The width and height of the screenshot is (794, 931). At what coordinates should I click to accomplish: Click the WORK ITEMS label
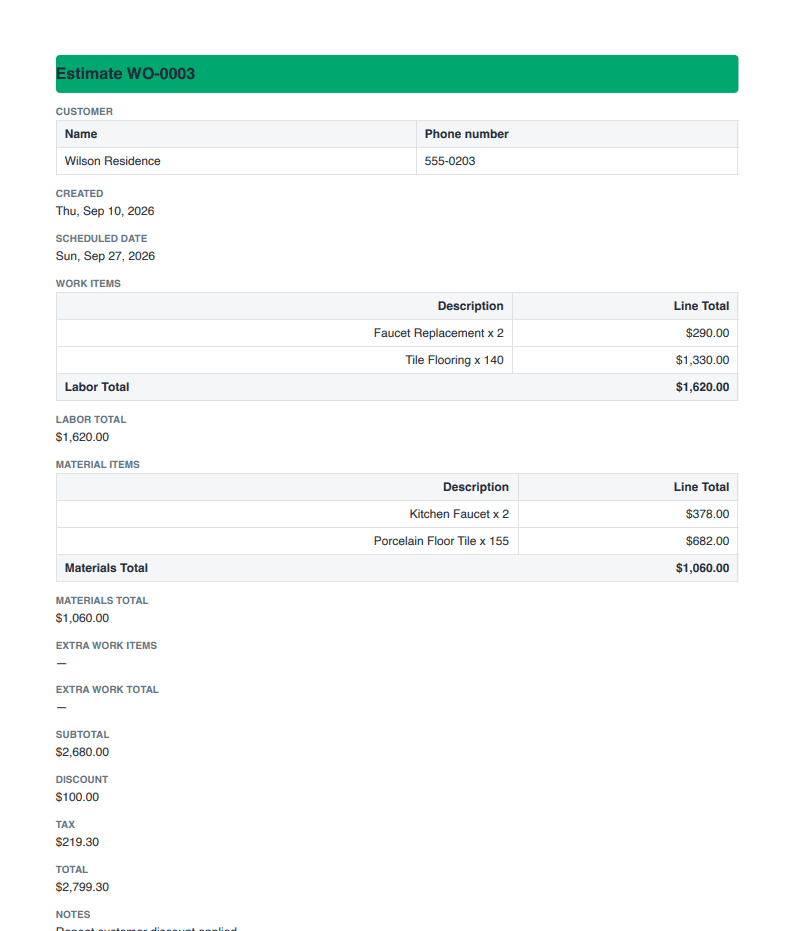tap(88, 284)
